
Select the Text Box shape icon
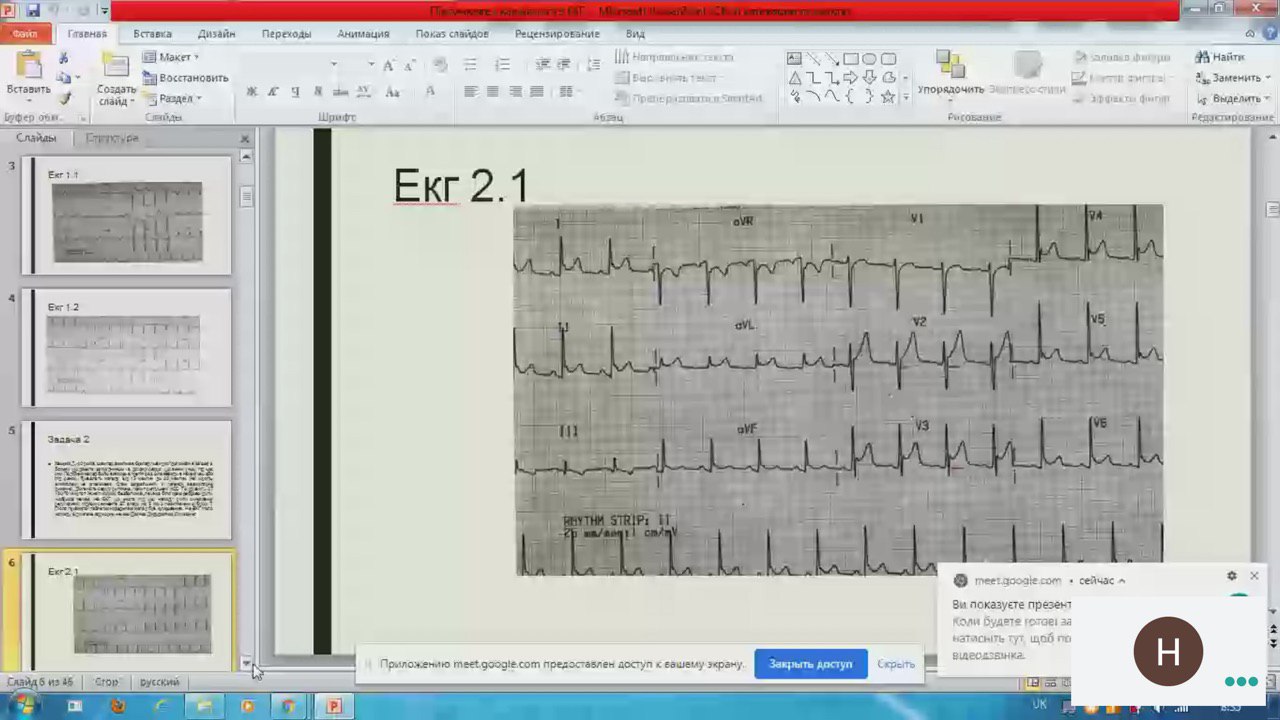794,59
